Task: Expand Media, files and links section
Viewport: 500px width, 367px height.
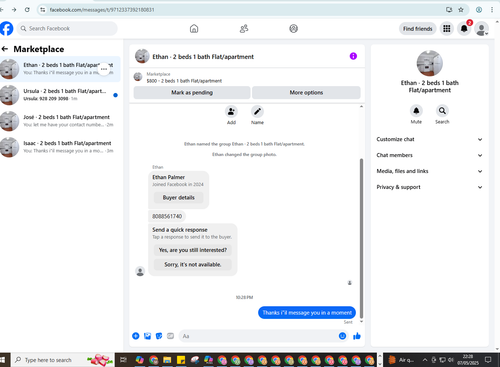Action: click(430, 171)
